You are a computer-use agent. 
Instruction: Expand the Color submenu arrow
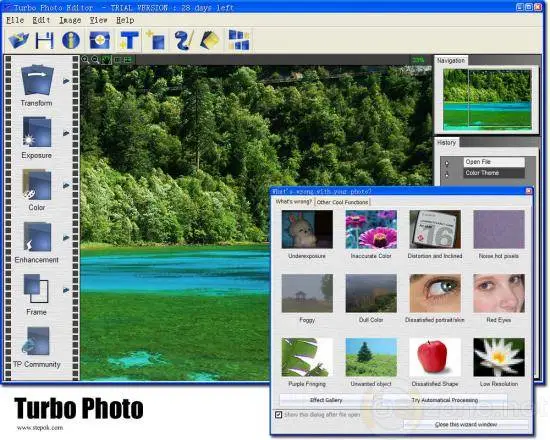[66, 185]
